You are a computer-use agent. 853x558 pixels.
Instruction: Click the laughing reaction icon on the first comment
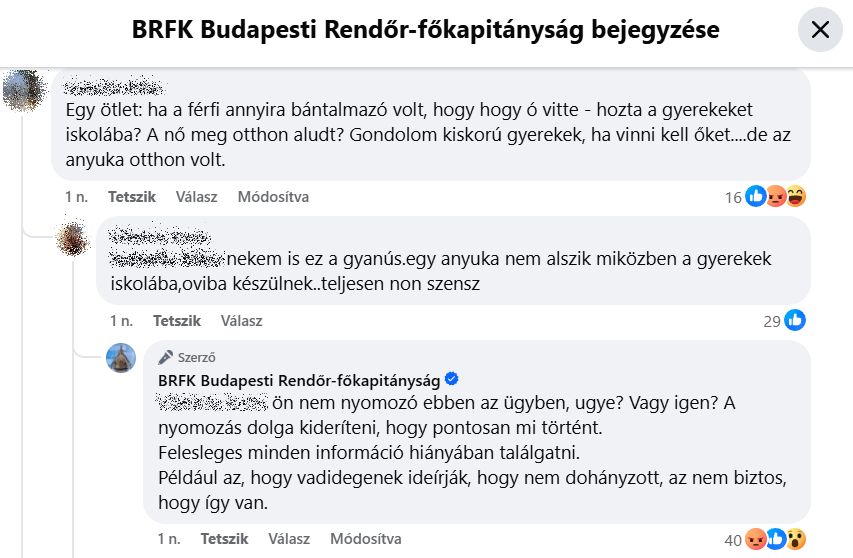click(x=796, y=196)
